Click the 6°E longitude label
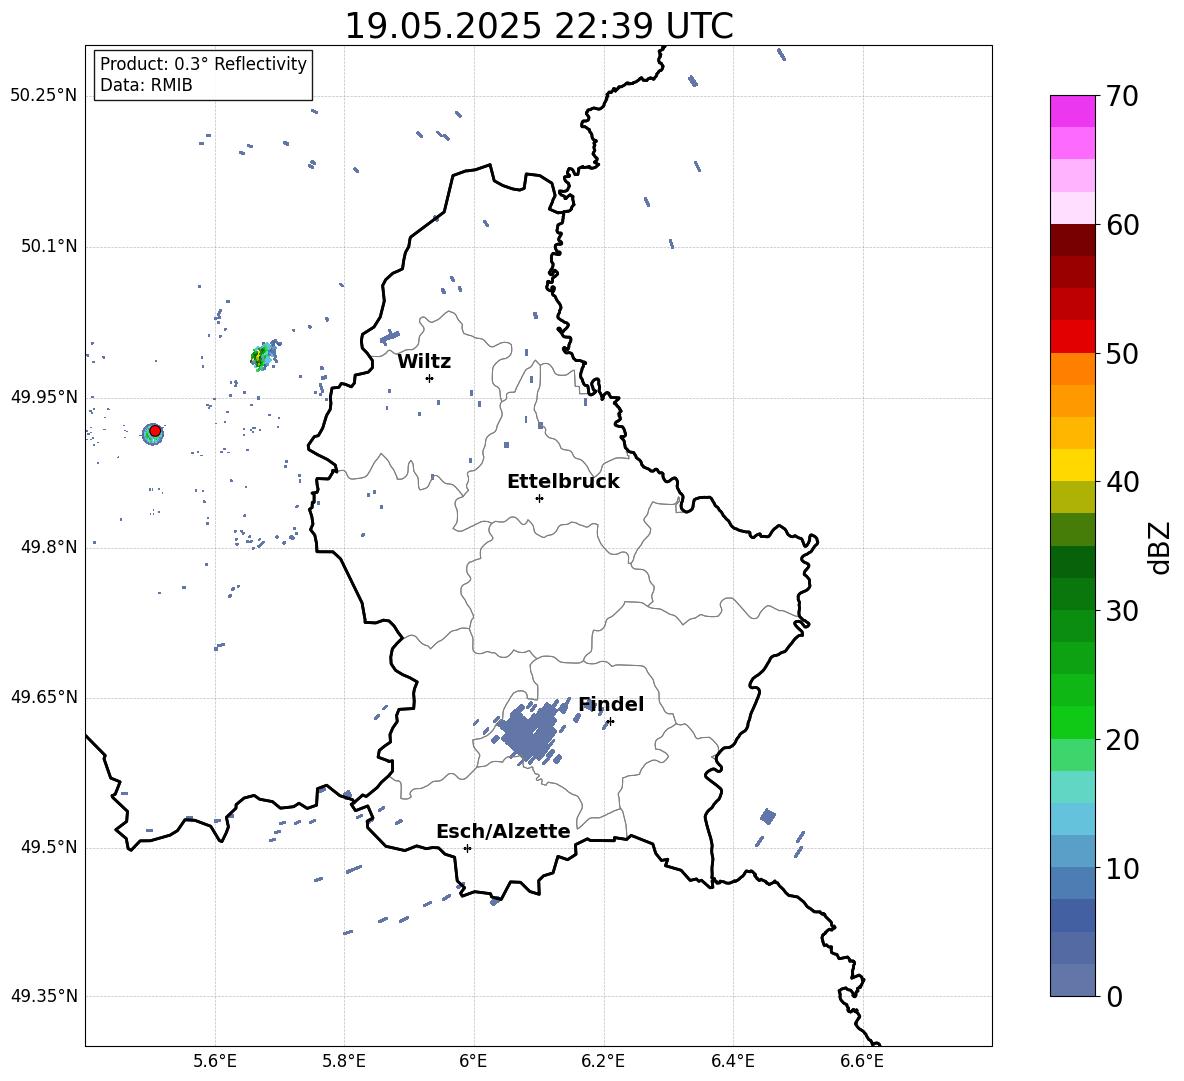The image size is (1184, 1081). tap(473, 1061)
